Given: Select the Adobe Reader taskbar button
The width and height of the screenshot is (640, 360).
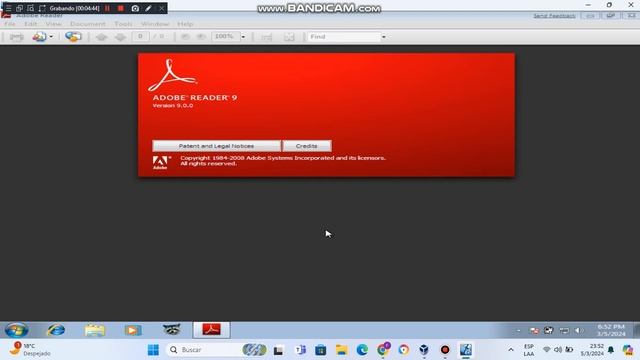Looking at the screenshot, I should pos(211,330).
